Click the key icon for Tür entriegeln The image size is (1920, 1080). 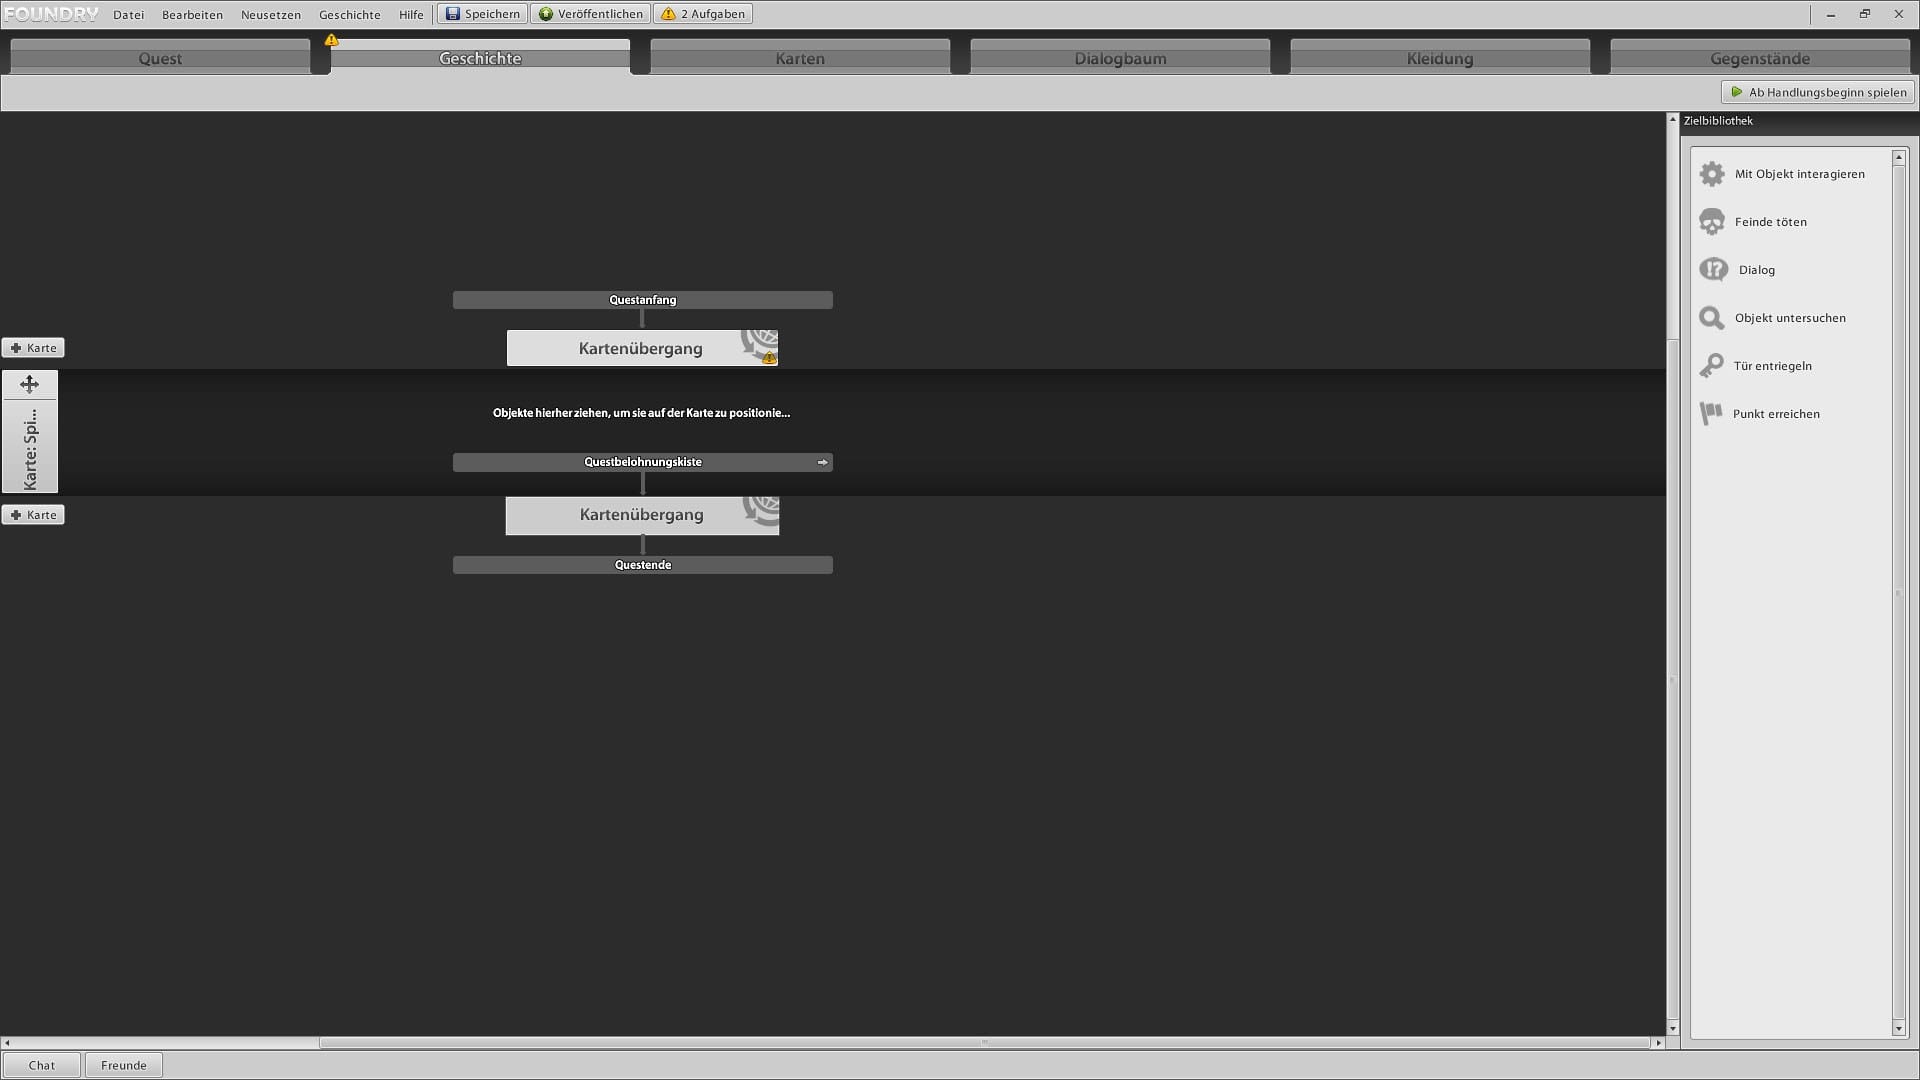1712,366
